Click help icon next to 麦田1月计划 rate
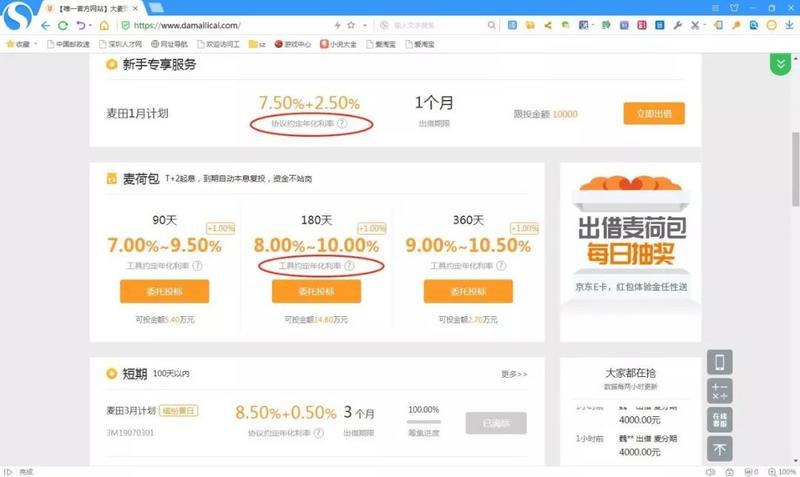Screen dimensions: 800x477 tap(342, 124)
